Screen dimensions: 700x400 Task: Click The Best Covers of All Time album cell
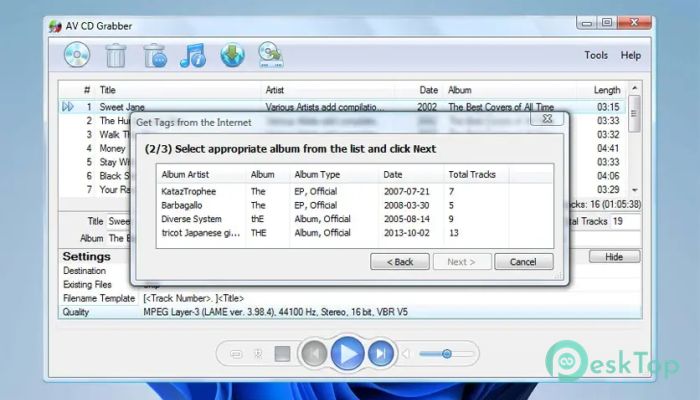tap(501, 107)
